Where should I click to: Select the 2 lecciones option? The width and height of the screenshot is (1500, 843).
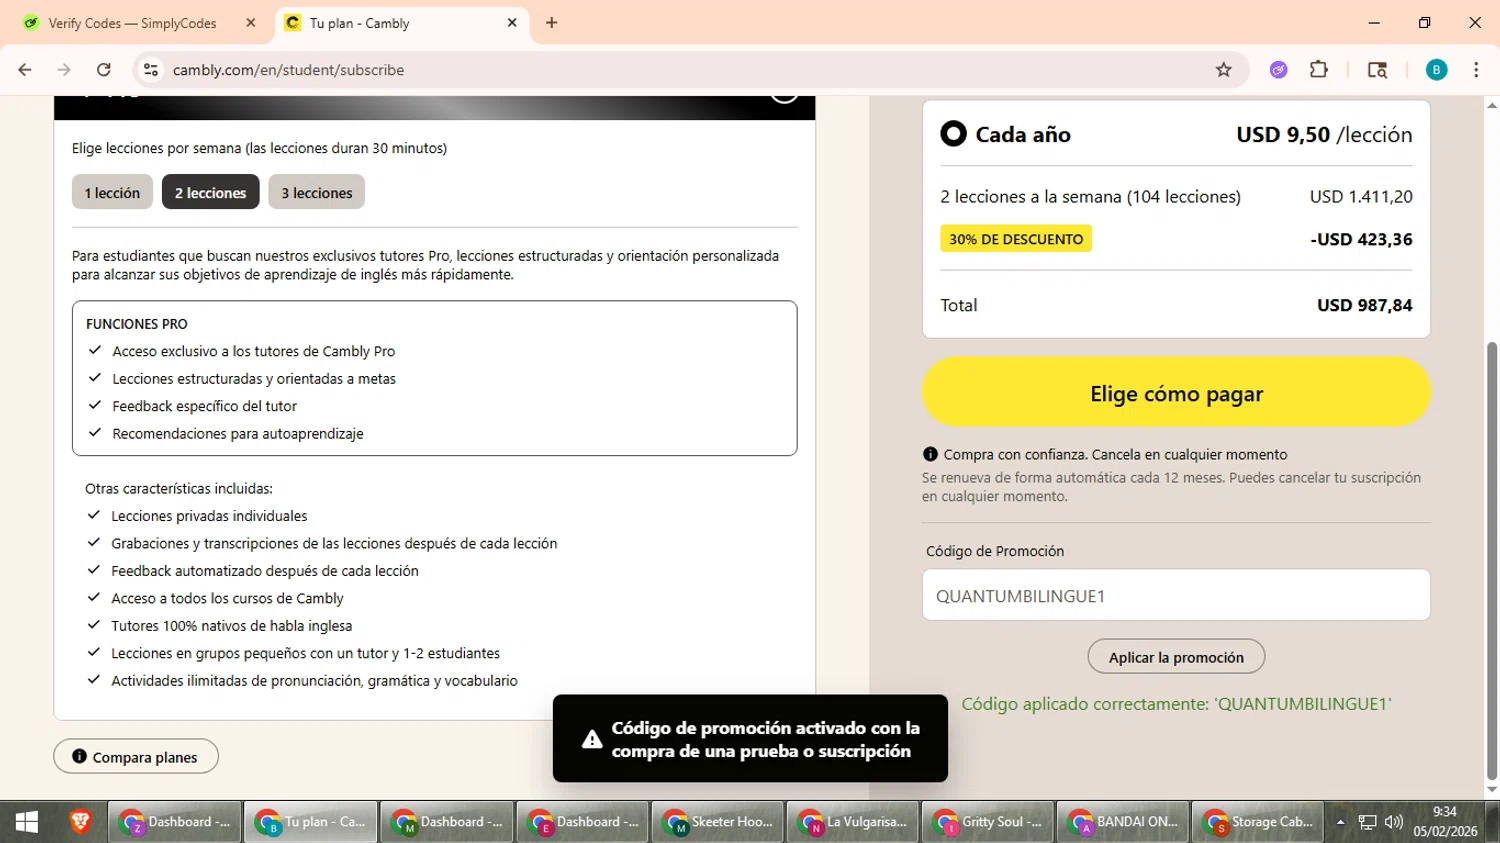click(210, 192)
